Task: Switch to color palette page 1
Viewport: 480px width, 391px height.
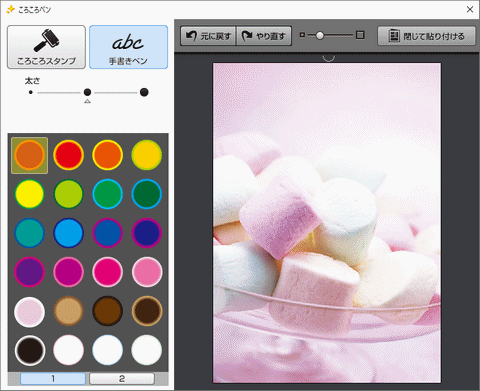Action: 53,378
